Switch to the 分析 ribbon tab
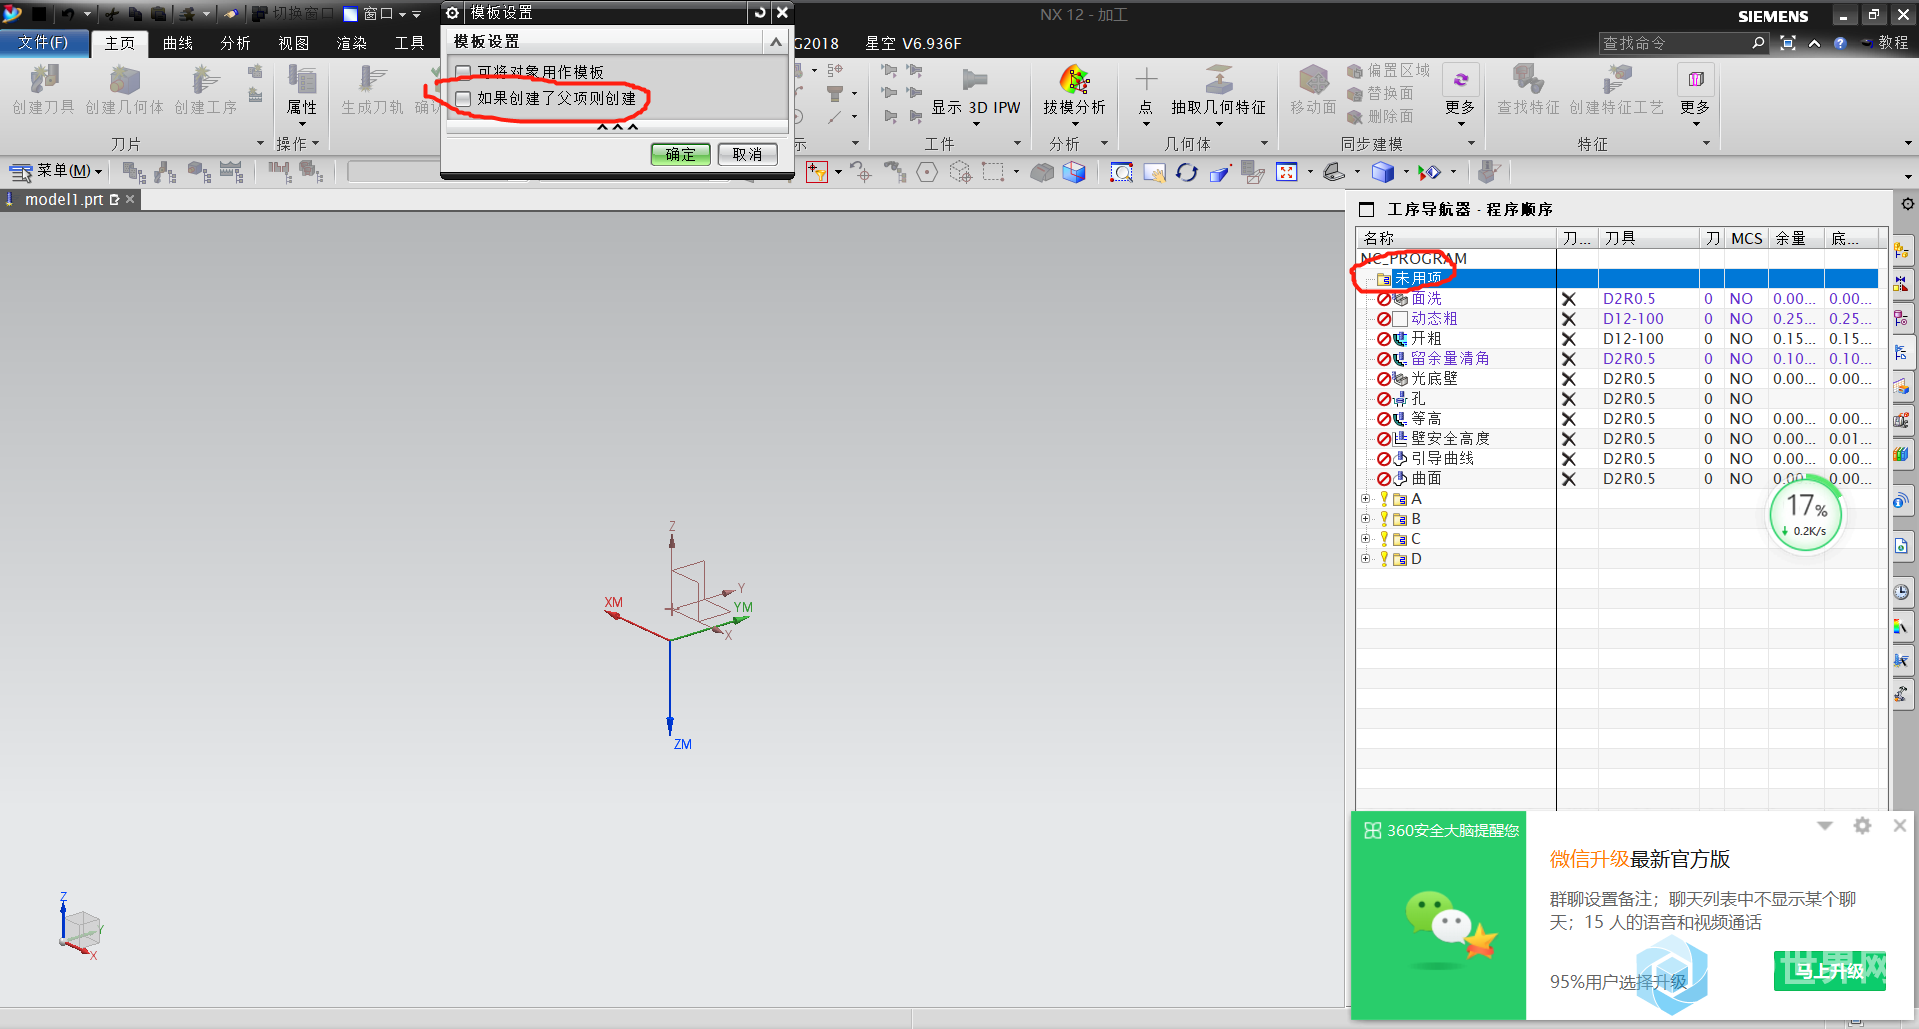Screen dimensions: 1919x1029 (235, 43)
